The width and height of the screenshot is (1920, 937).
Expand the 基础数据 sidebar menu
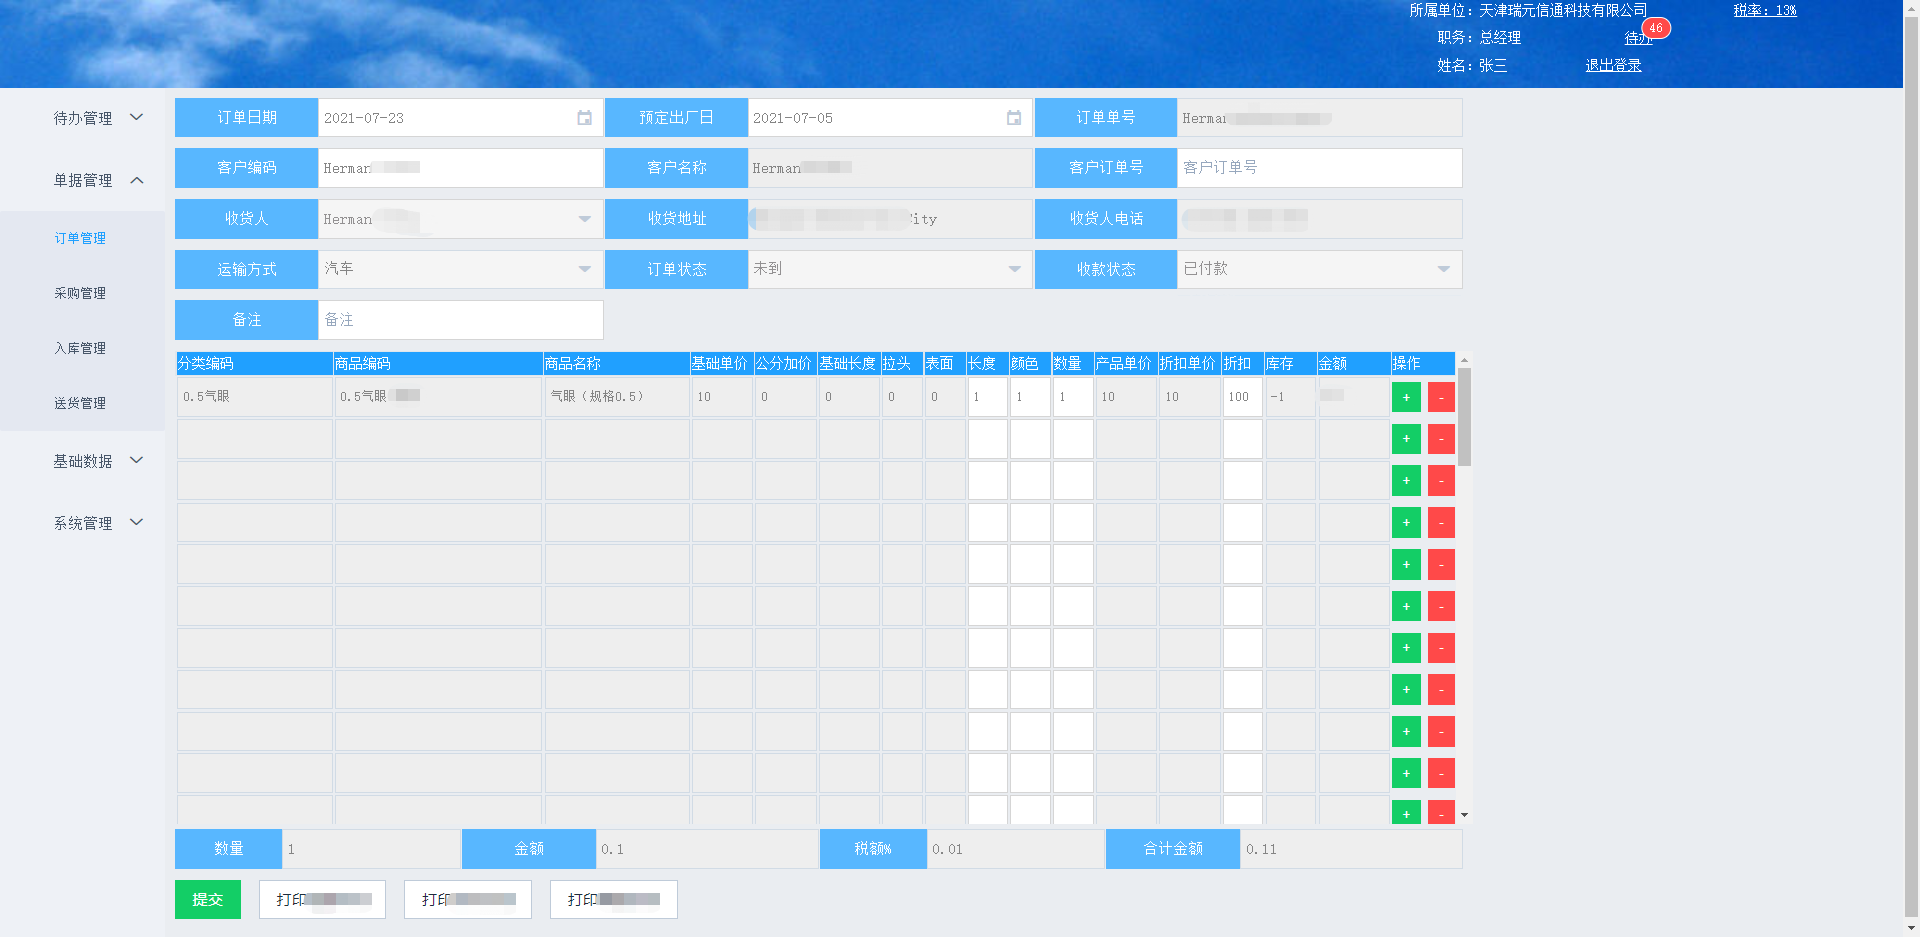pyautogui.click(x=97, y=461)
